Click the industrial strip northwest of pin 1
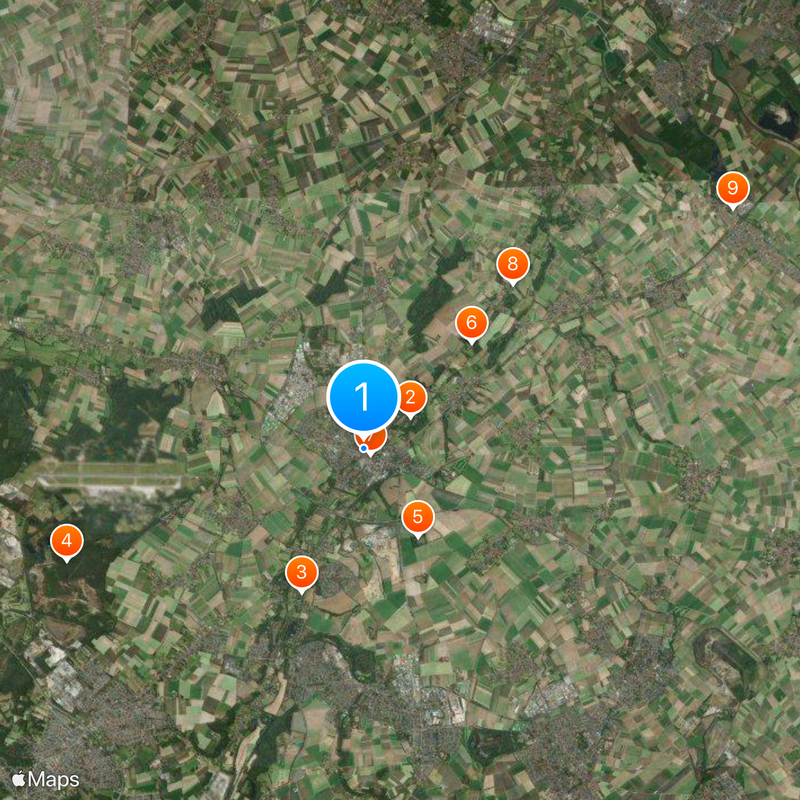 point(293,390)
